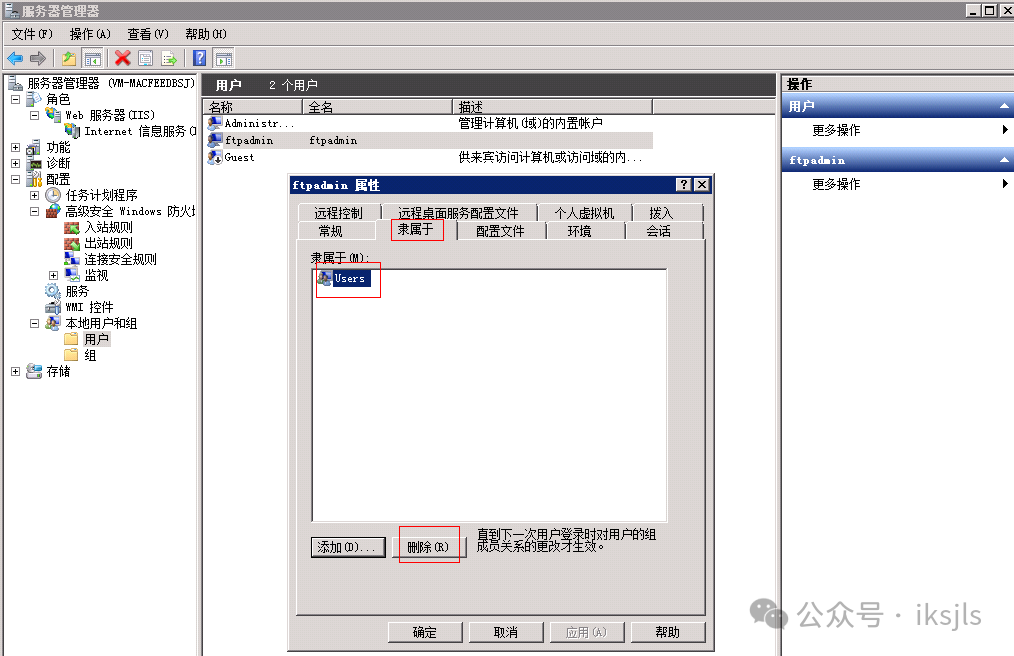Click the WMI Control icon
This screenshot has height=656, width=1014.
[53, 307]
